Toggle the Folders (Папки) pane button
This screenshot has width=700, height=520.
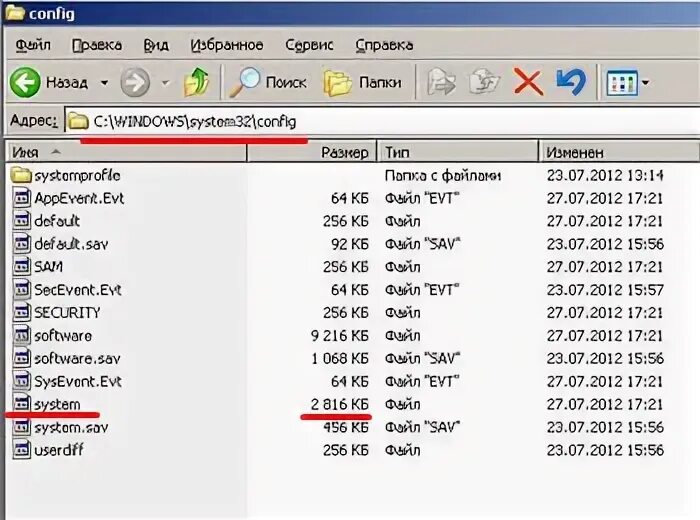362,82
